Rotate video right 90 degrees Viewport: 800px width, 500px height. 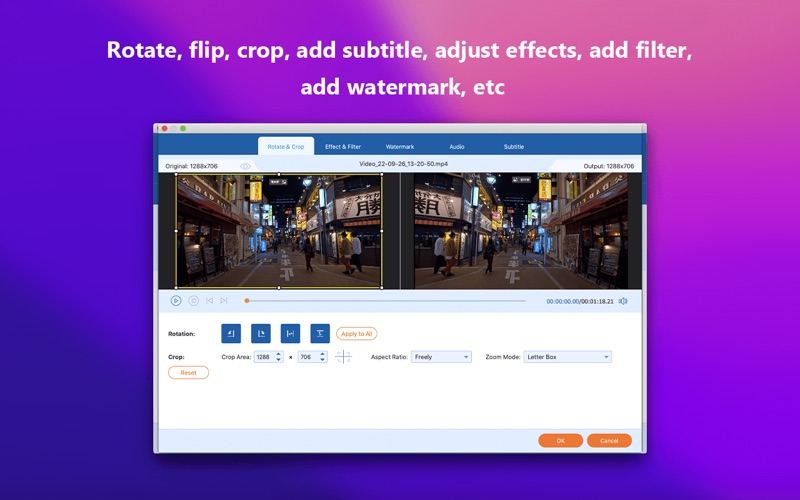click(x=261, y=334)
